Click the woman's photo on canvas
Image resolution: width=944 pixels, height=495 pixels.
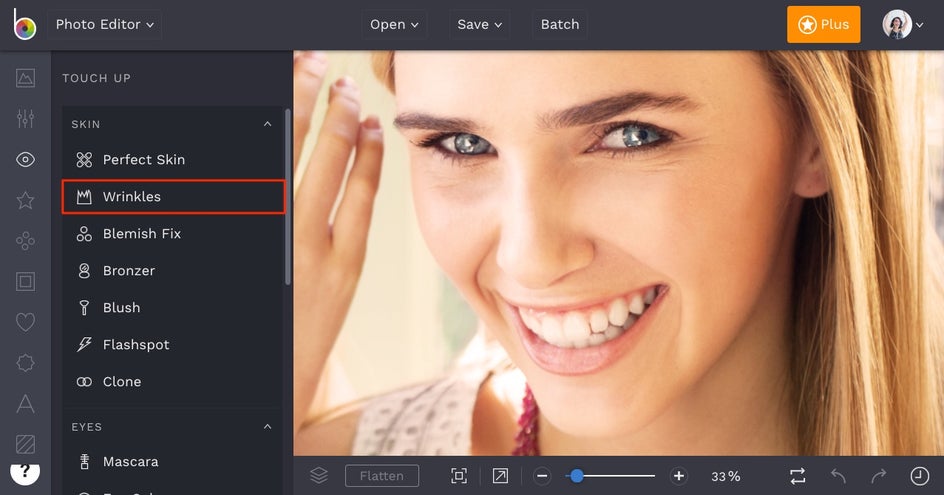(x=618, y=253)
